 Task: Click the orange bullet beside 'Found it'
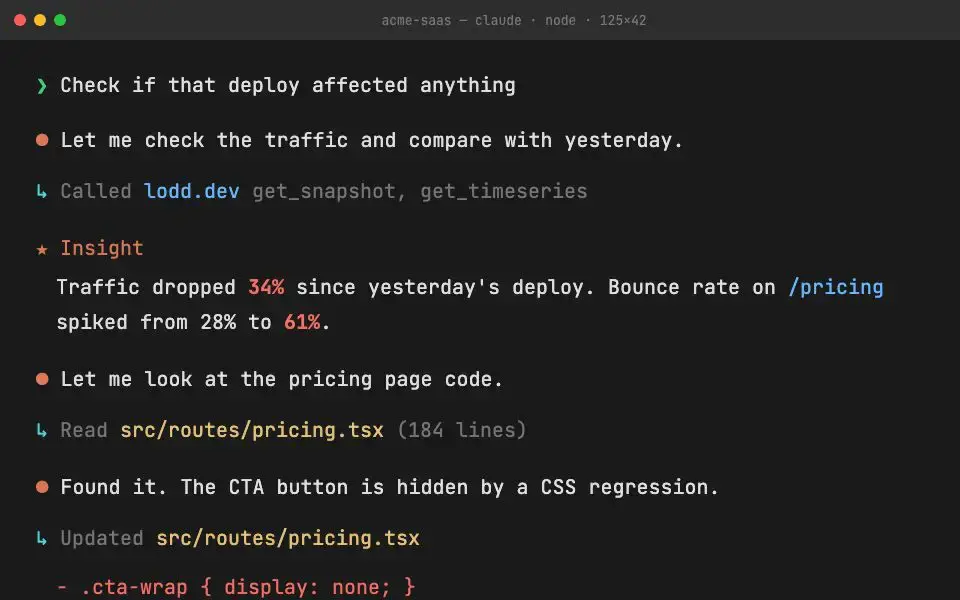coord(42,487)
